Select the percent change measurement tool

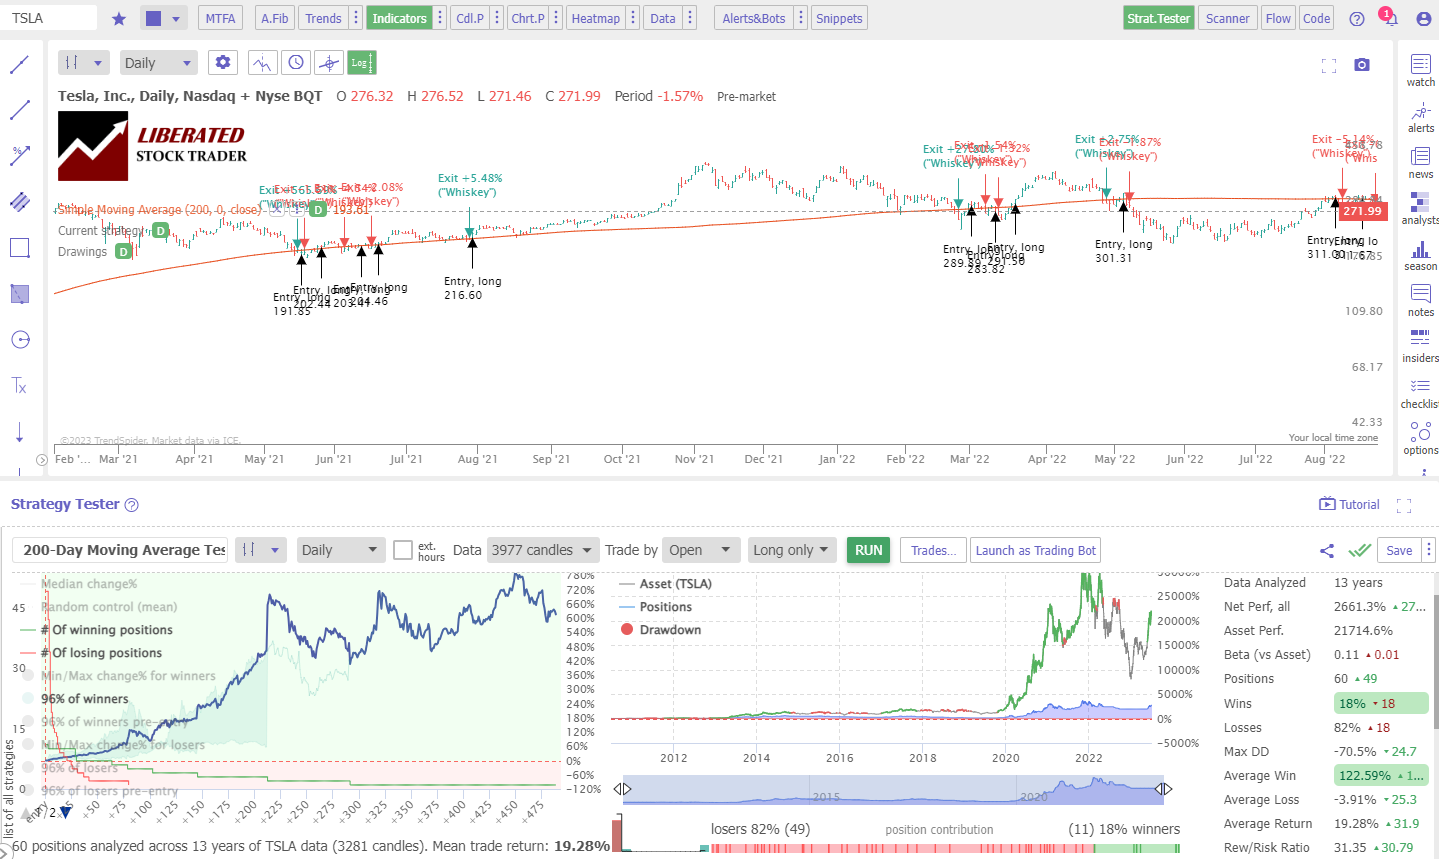point(20,155)
